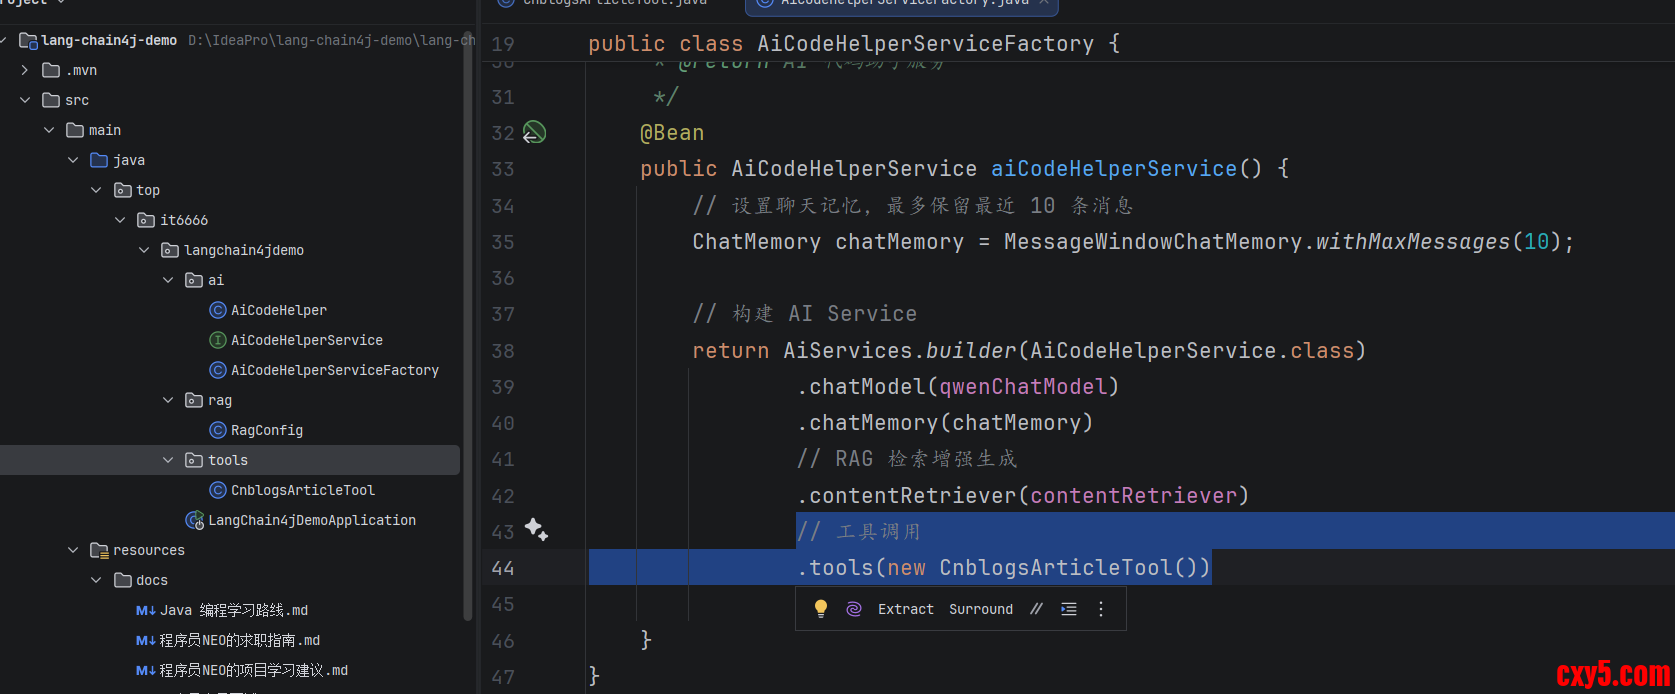Click the AI sparkle gutter icon
This screenshot has width=1675, height=694.
click(x=536, y=530)
